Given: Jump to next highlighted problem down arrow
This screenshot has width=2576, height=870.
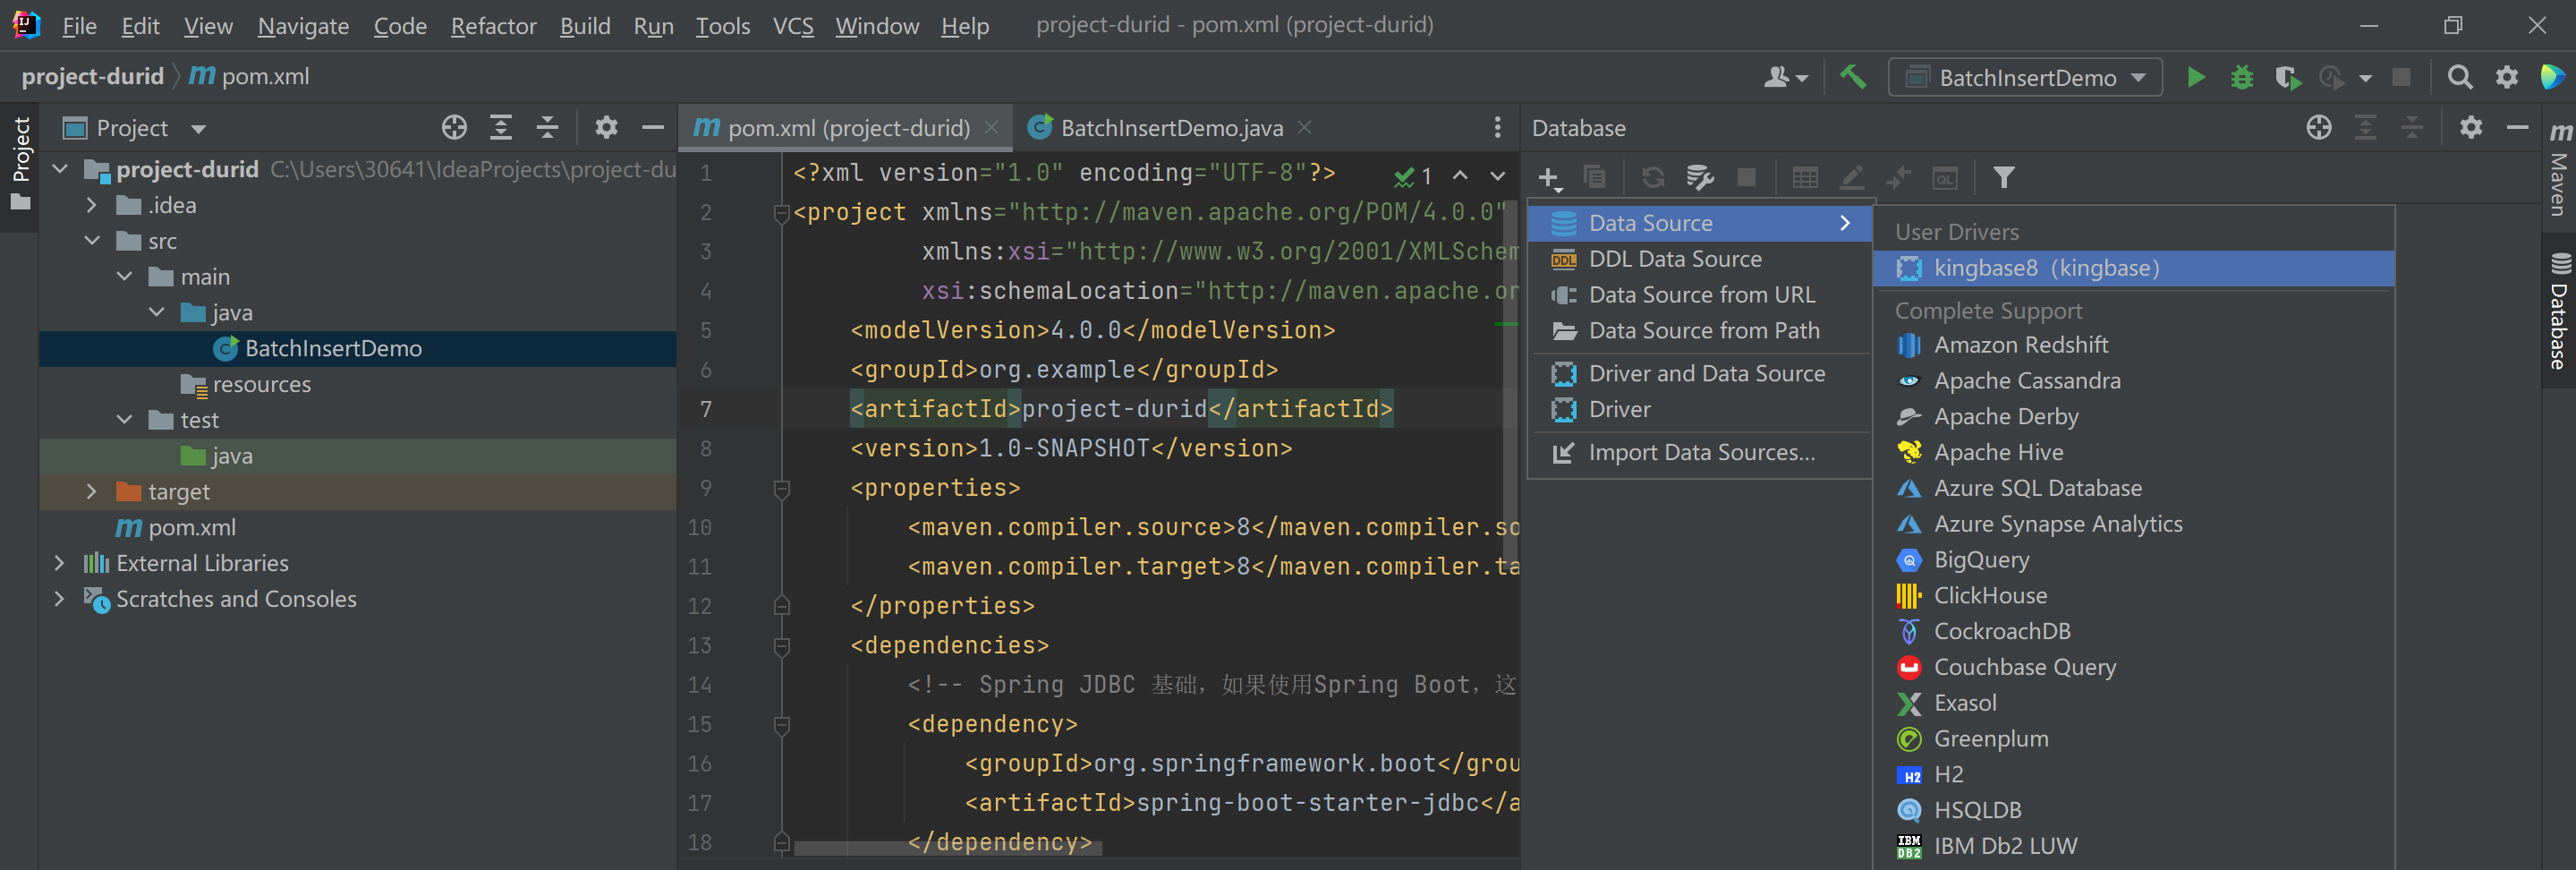Looking at the screenshot, I should coord(1497,177).
